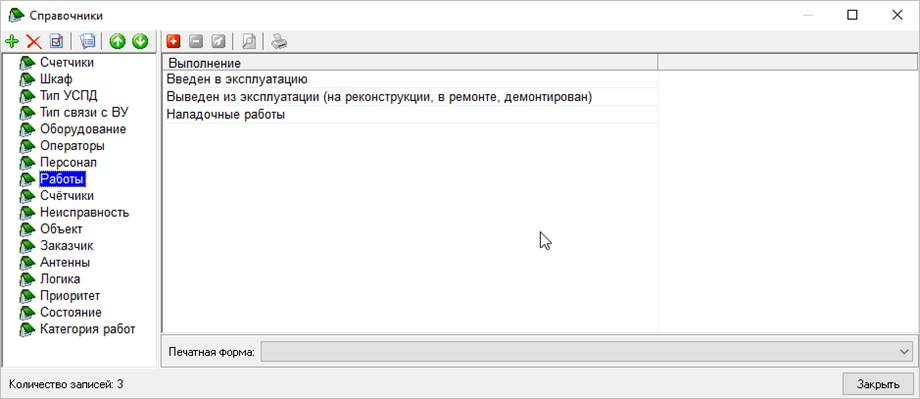Edit record with the gray pencil icon

[218, 42]
